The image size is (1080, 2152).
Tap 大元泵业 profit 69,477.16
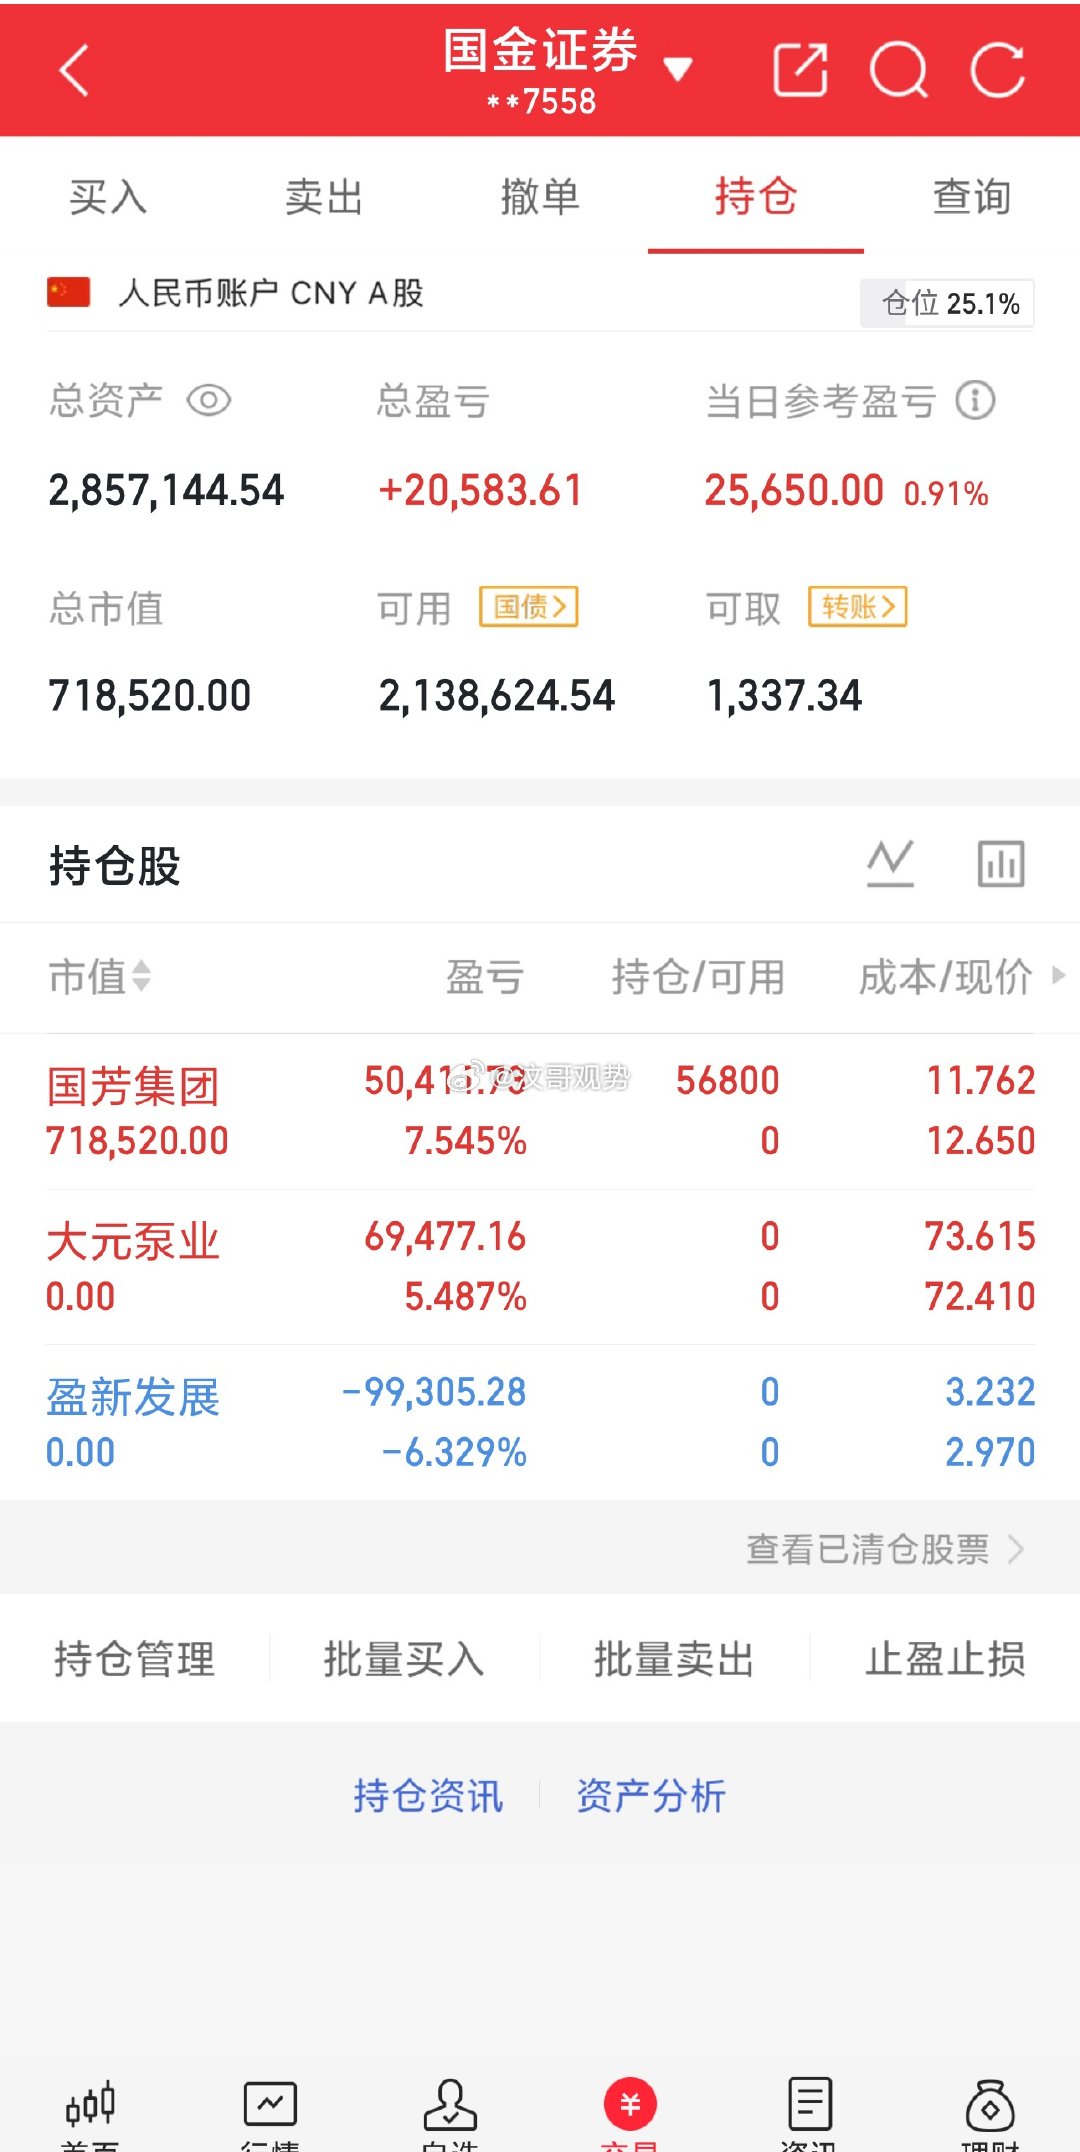pos(445,1237)
